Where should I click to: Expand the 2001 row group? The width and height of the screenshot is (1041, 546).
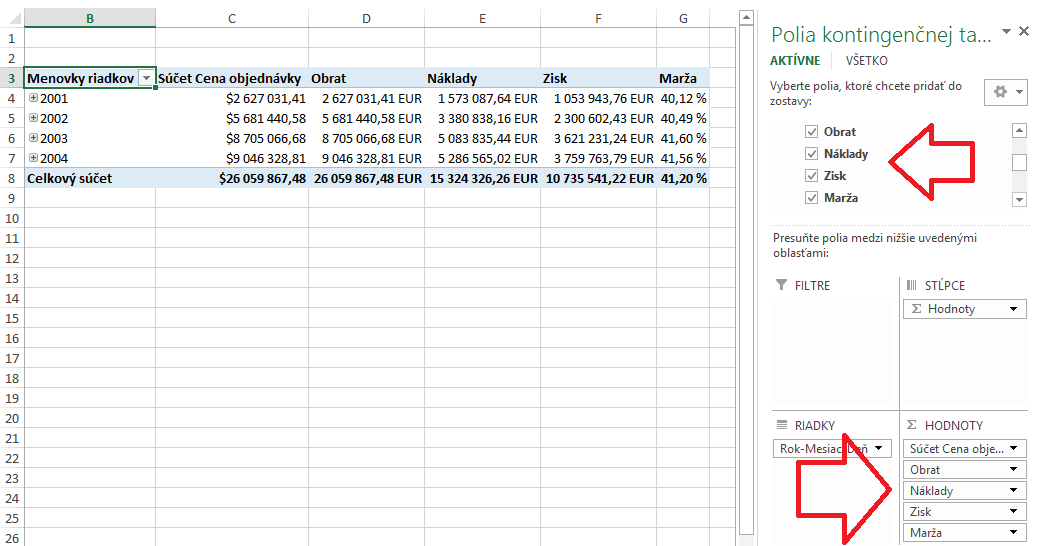(33, 98)
